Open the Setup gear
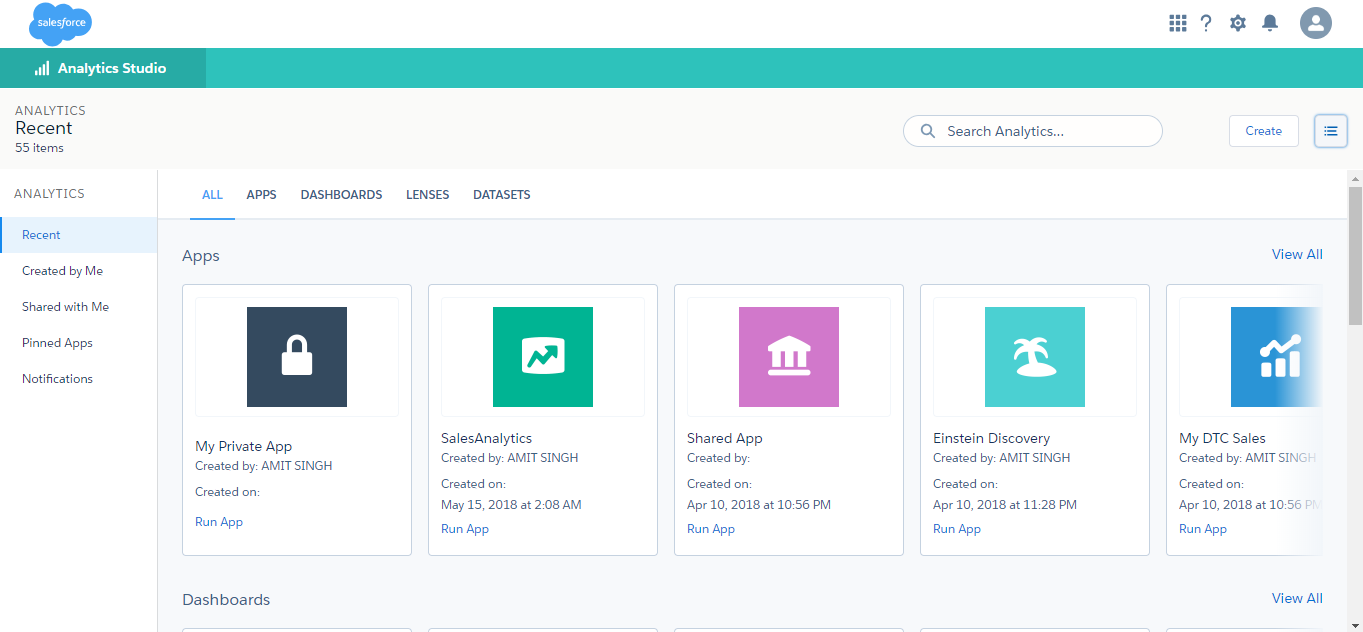Viewport: 1363px width, 632px height. pyautogui.click(x=1237, y=22)
